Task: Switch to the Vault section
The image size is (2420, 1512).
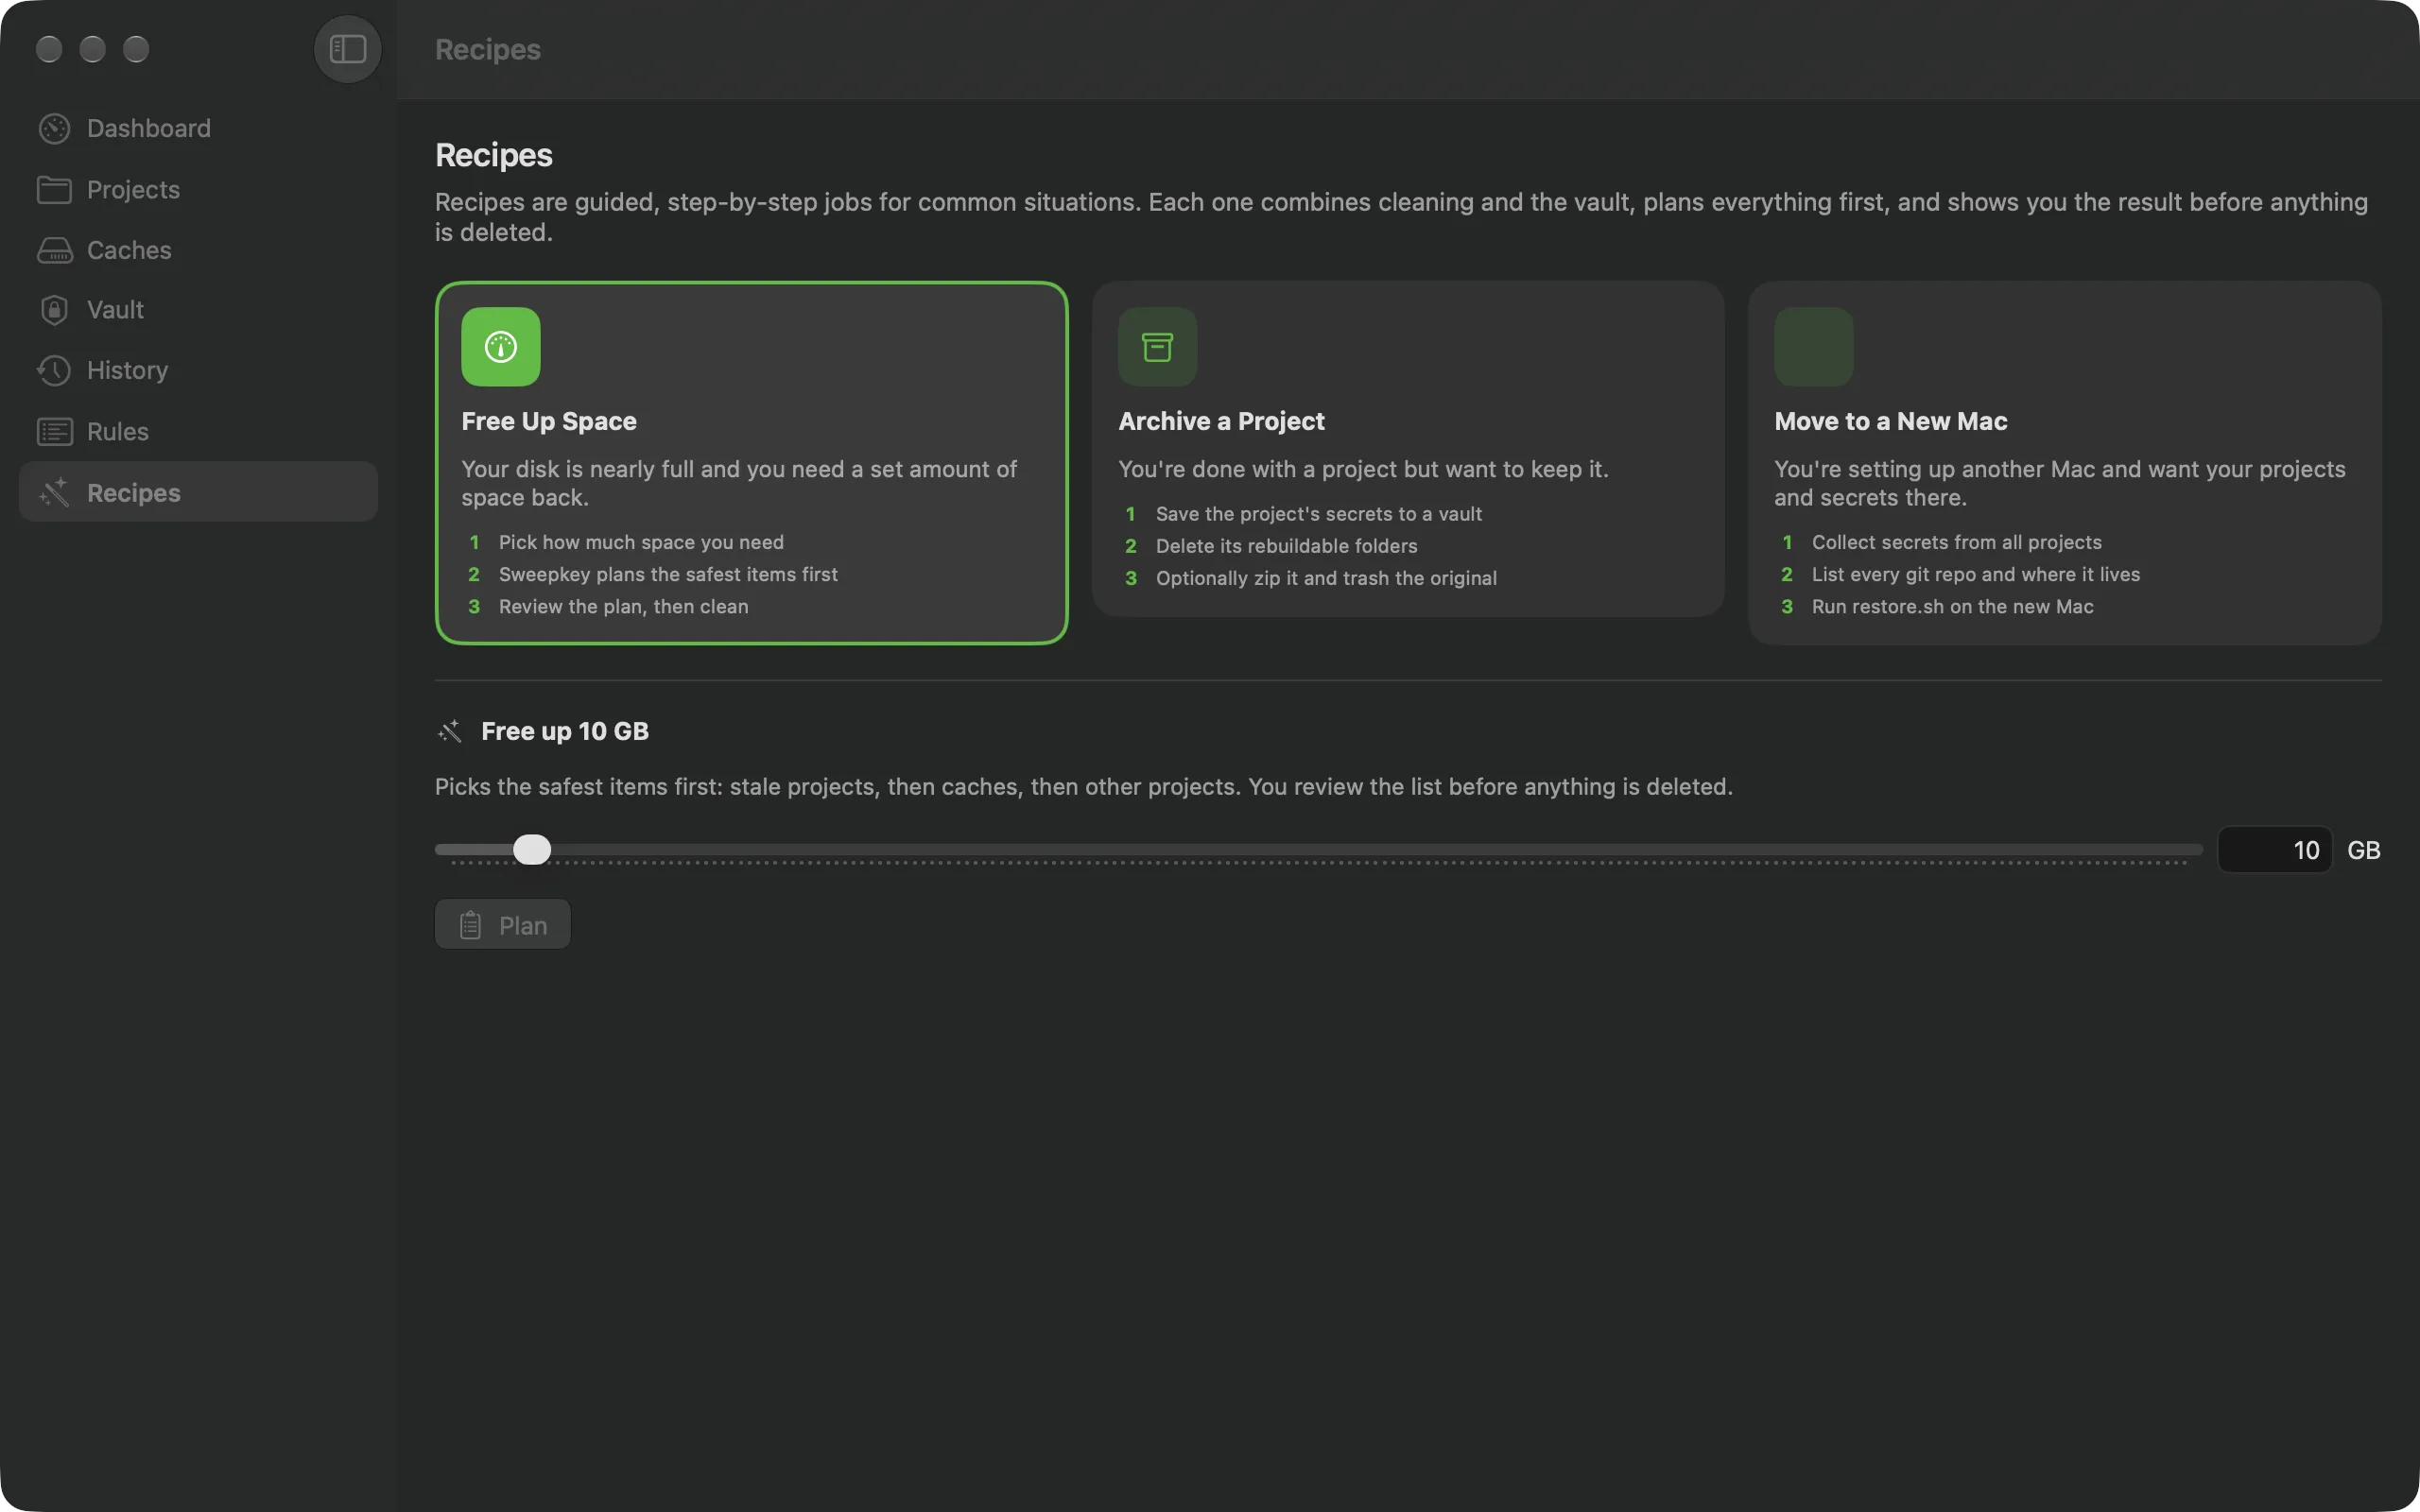Action: click(x=198, y=310)
